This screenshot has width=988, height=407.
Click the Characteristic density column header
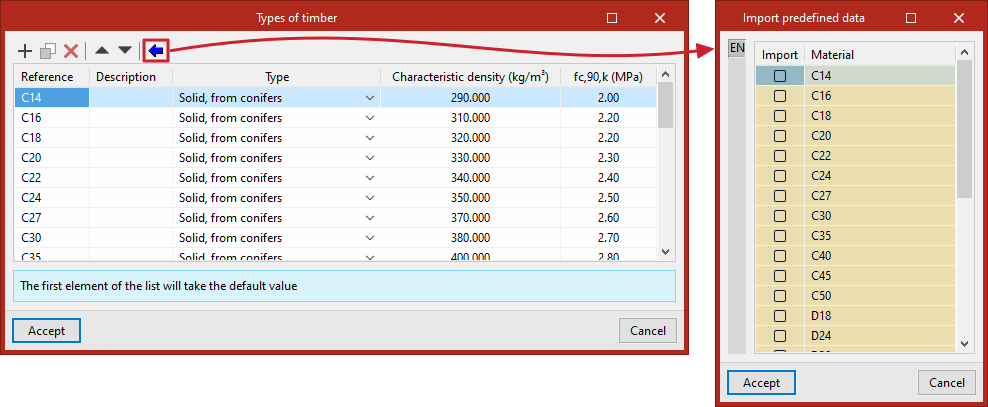[470, 77]
